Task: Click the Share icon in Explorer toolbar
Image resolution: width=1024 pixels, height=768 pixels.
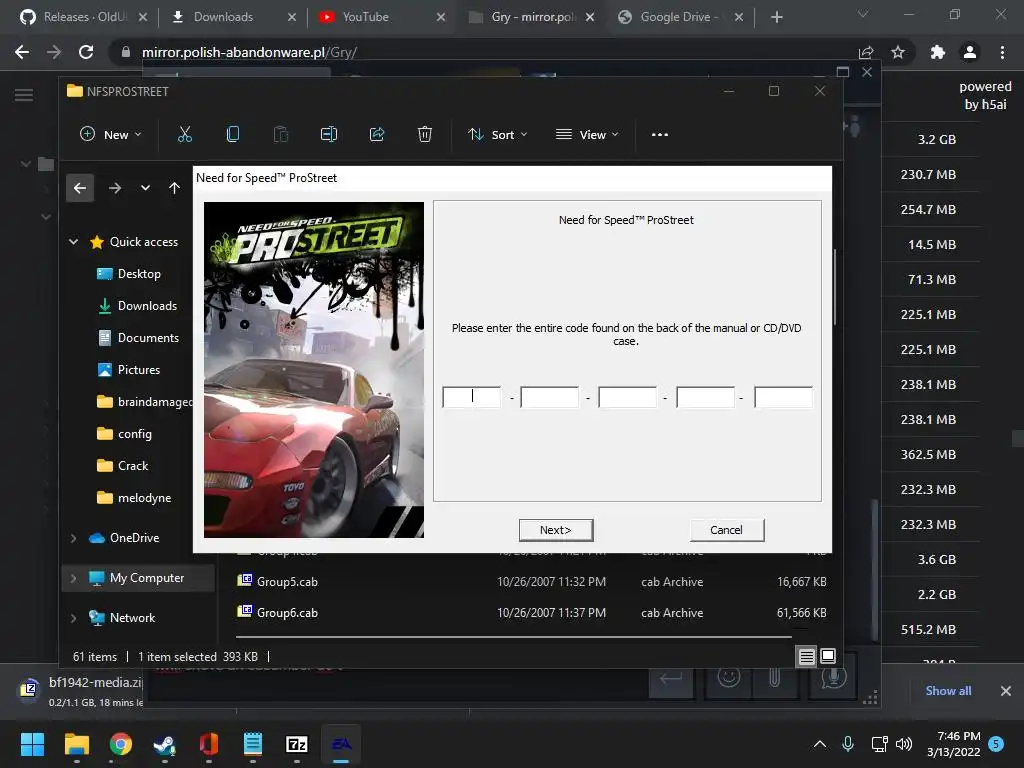Action: tap(377, 135)
